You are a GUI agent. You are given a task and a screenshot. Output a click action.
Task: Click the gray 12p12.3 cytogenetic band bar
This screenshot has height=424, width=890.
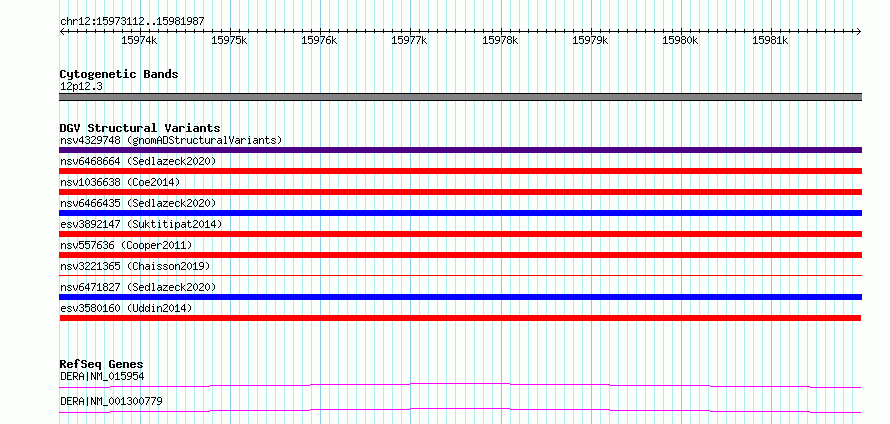point(460,97)
